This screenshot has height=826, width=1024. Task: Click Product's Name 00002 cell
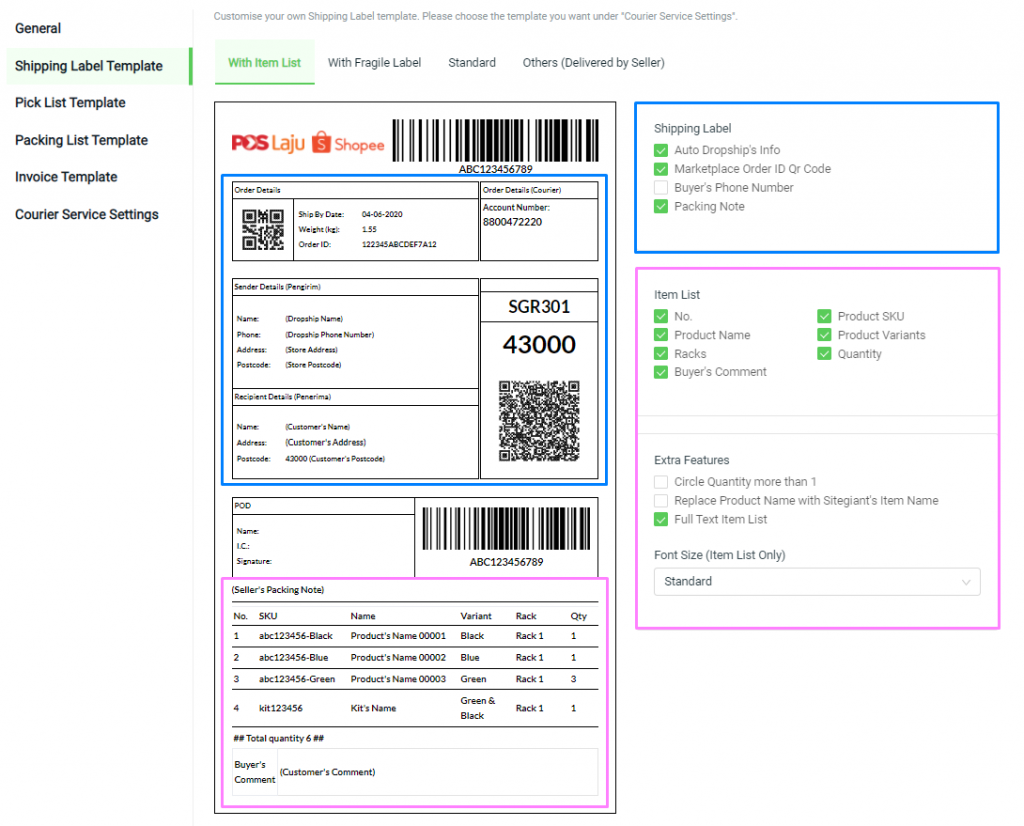pos(398,658)
